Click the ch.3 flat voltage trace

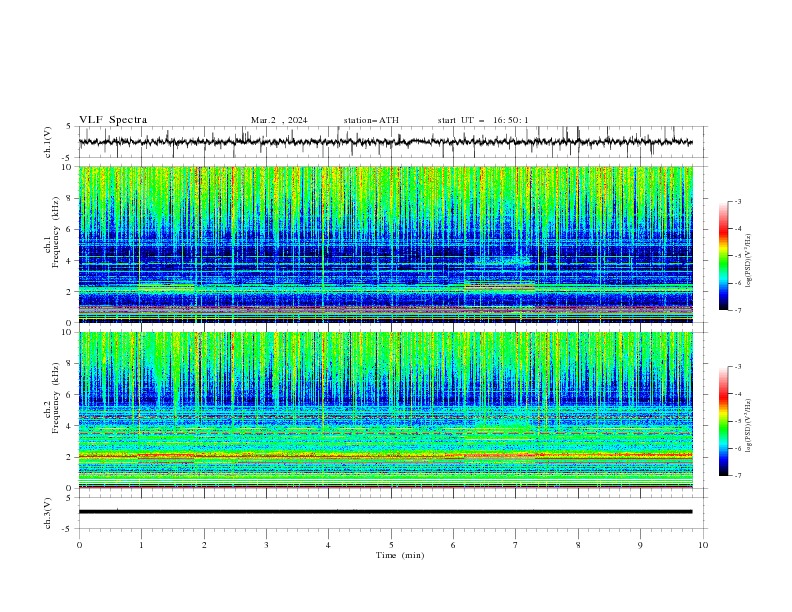[385, 512]
